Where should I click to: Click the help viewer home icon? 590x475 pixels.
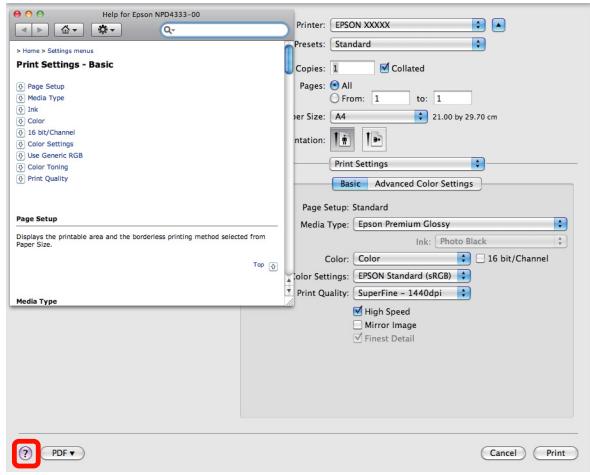(69, 30)
